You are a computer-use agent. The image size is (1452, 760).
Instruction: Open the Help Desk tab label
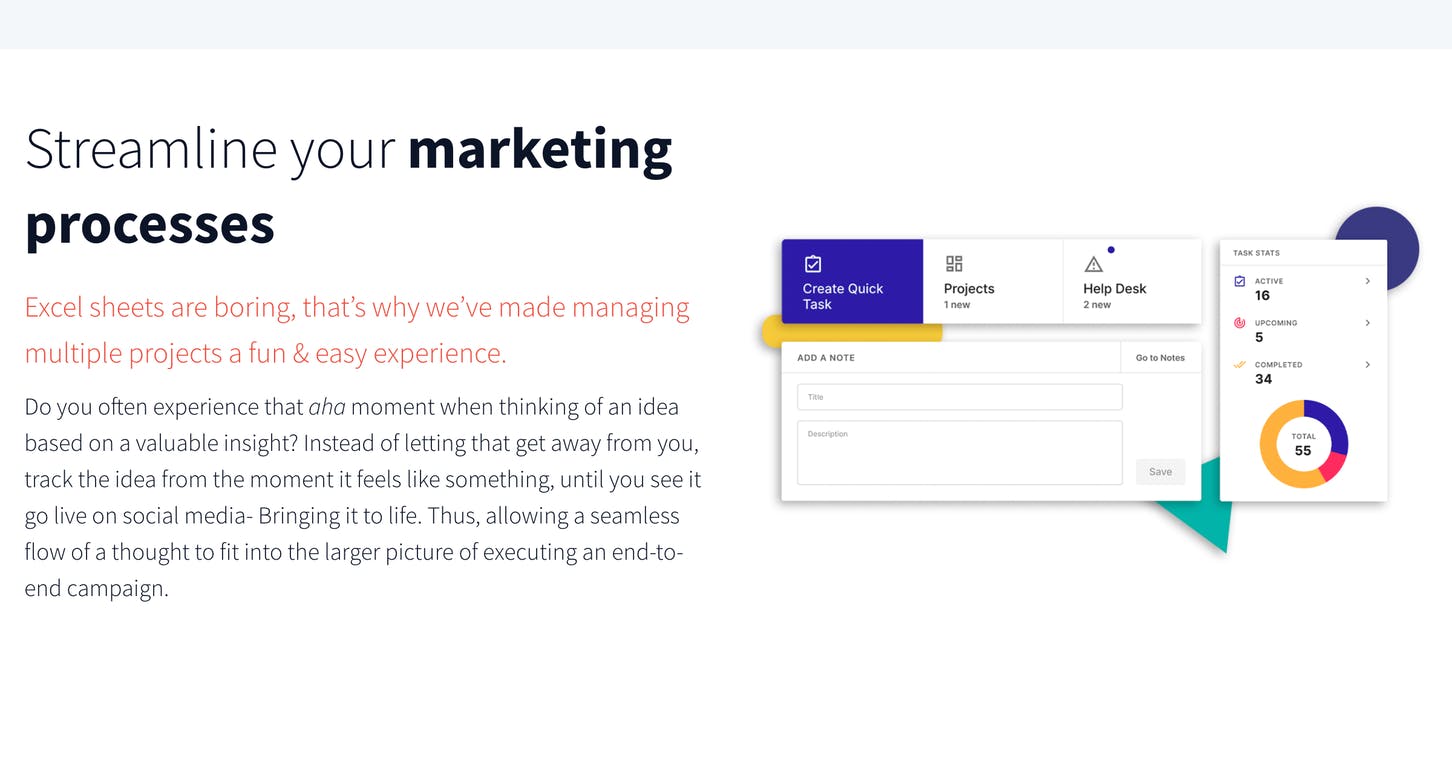click(1114, 289)
